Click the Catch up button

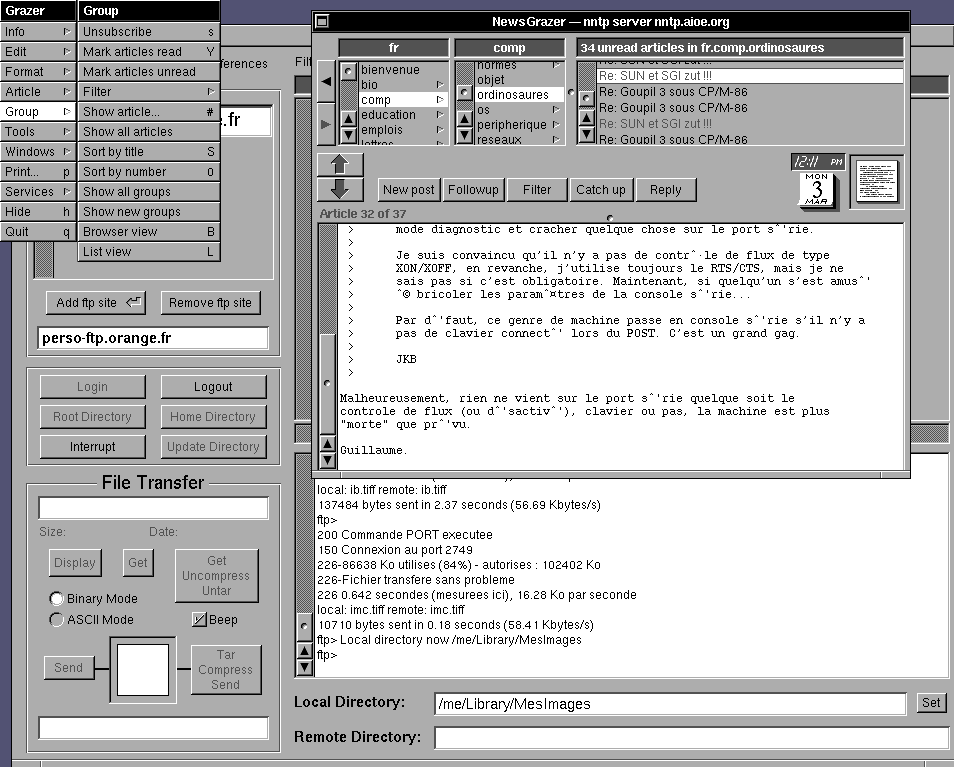point(601,190)
